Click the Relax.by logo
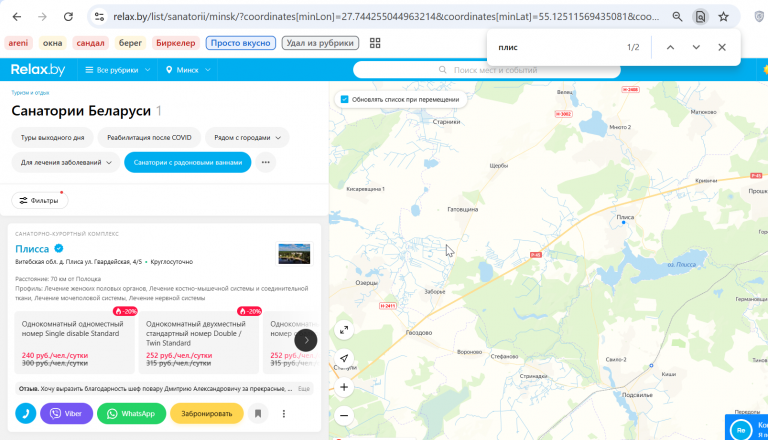This screenshot has height=440, width=768. 38,70
